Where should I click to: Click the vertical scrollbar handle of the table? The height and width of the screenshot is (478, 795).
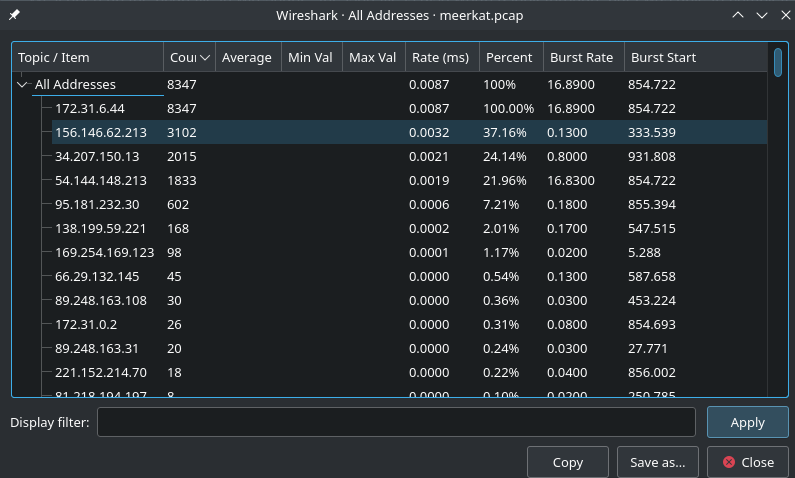click(778, 62)
